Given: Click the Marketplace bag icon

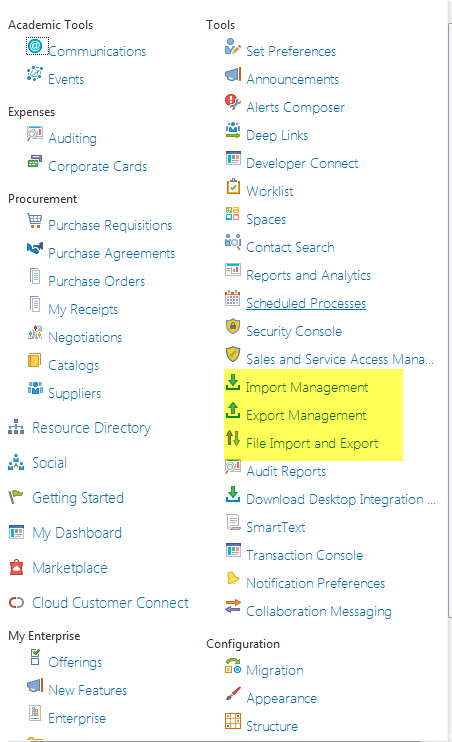Looking at the screenshot, I should (16, 567).
